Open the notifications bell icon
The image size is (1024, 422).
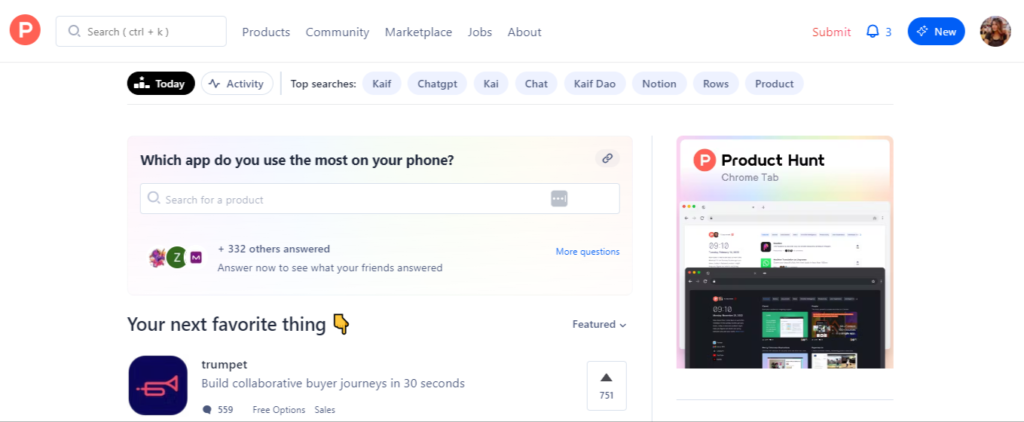[872, 31]
